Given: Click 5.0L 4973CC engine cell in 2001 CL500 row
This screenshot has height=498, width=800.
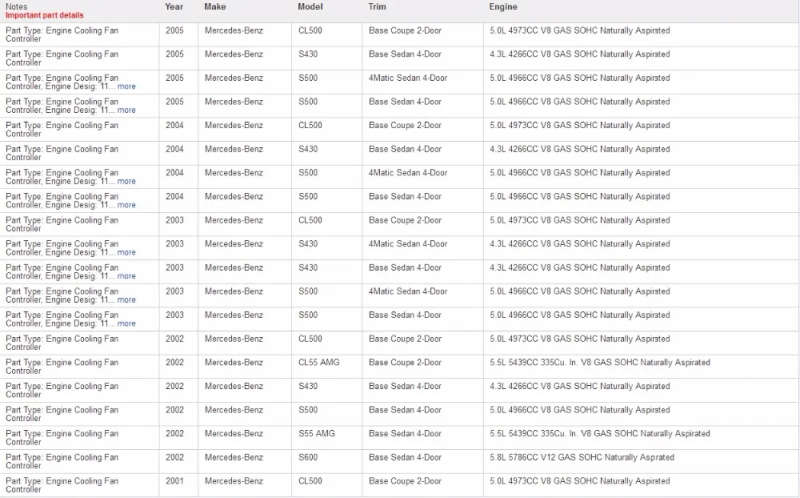Looking at the screenshot, I should pyautogui.click(x=580, y=481).
